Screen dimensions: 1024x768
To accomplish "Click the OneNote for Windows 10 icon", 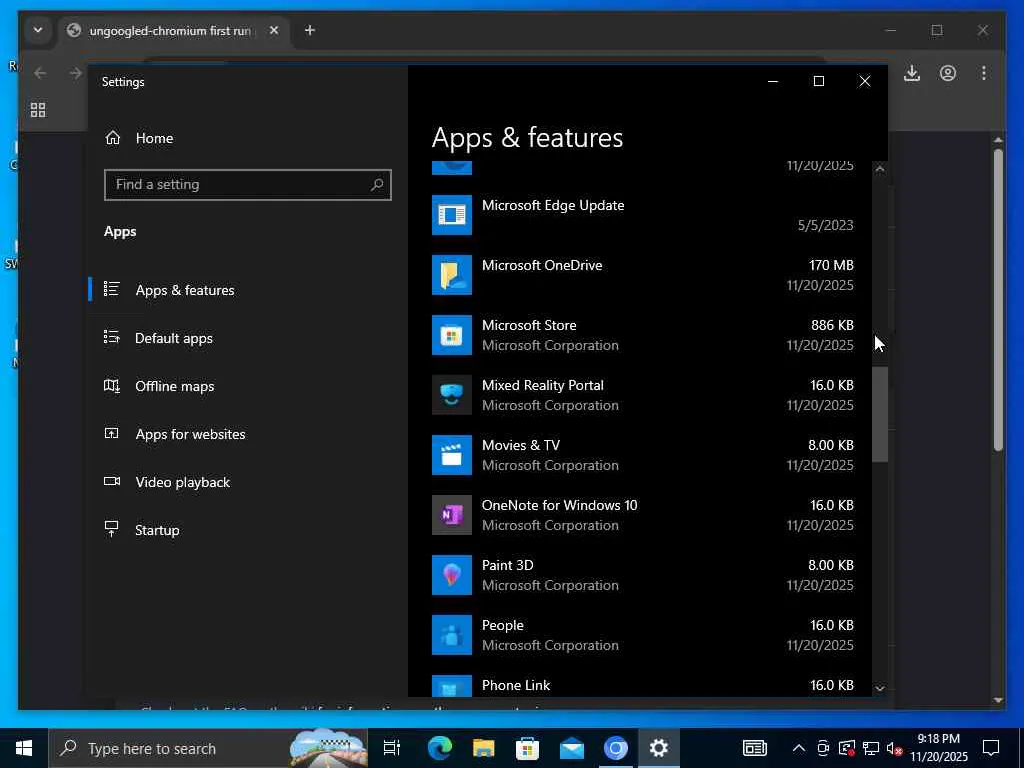I will click(451, 515).
